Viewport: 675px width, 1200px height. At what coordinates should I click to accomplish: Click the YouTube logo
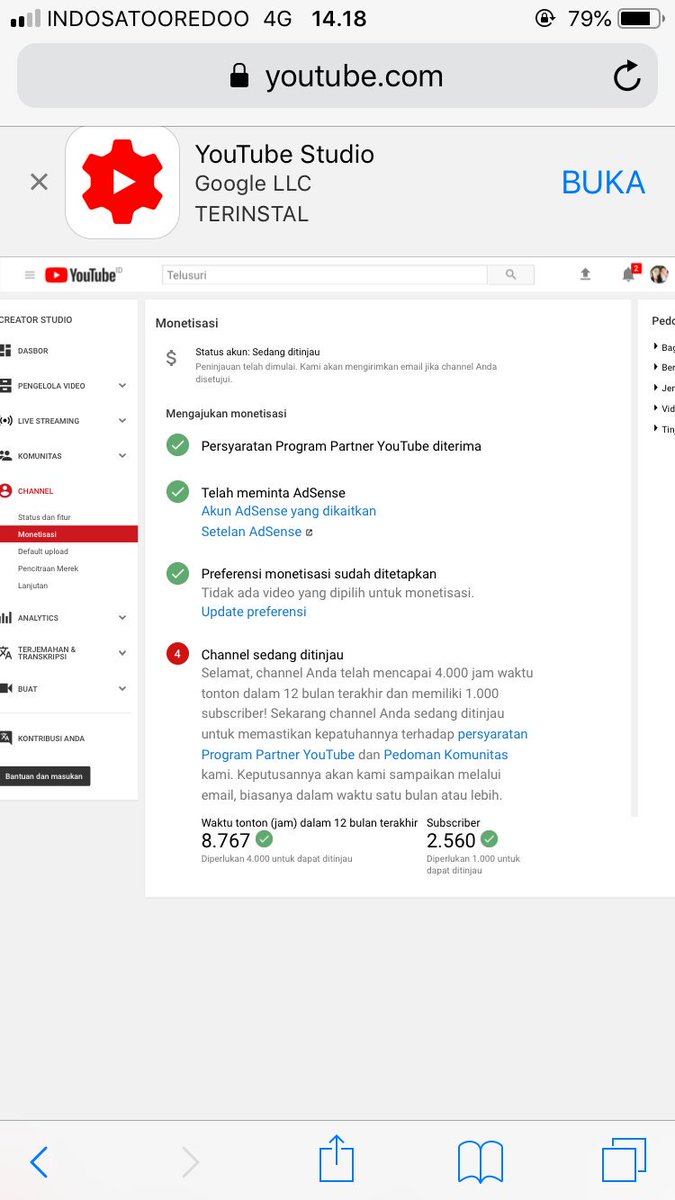tap(83, 275)
